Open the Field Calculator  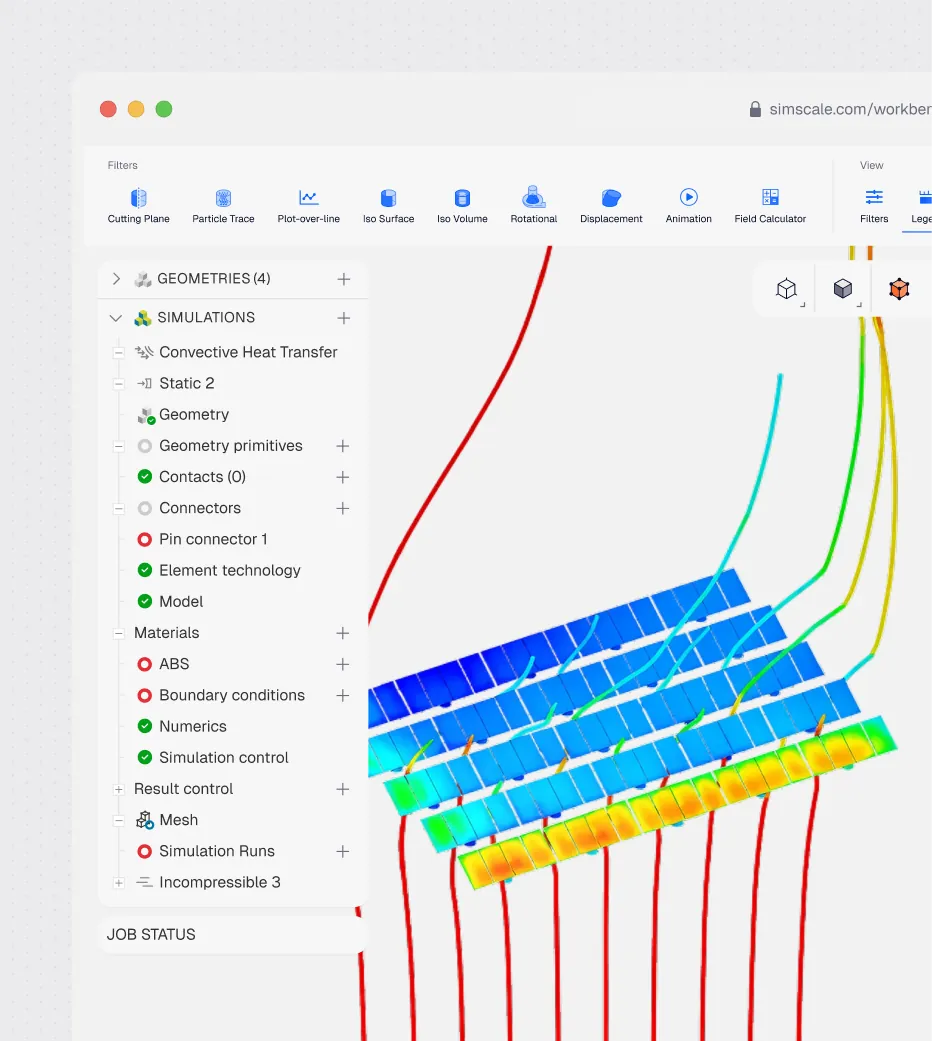[770, 206]
